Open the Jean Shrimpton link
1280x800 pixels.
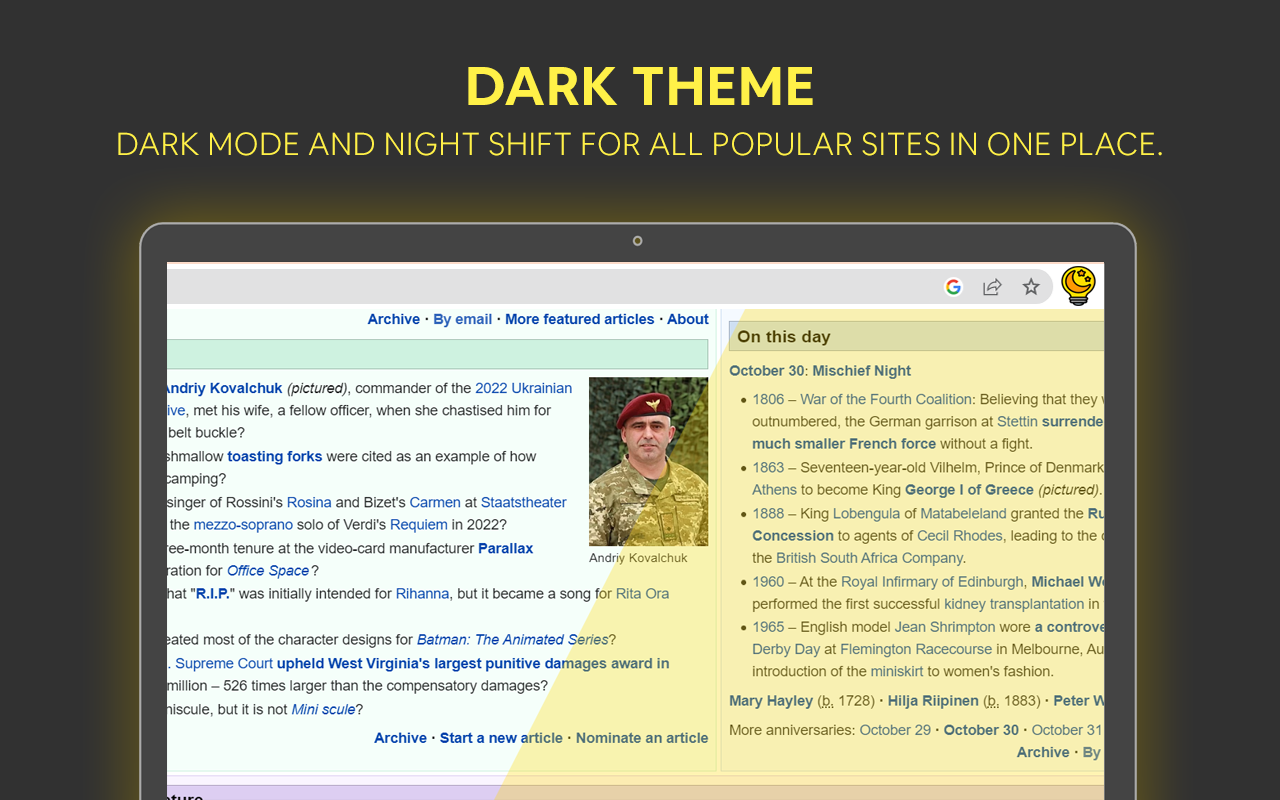coord(945,627)
